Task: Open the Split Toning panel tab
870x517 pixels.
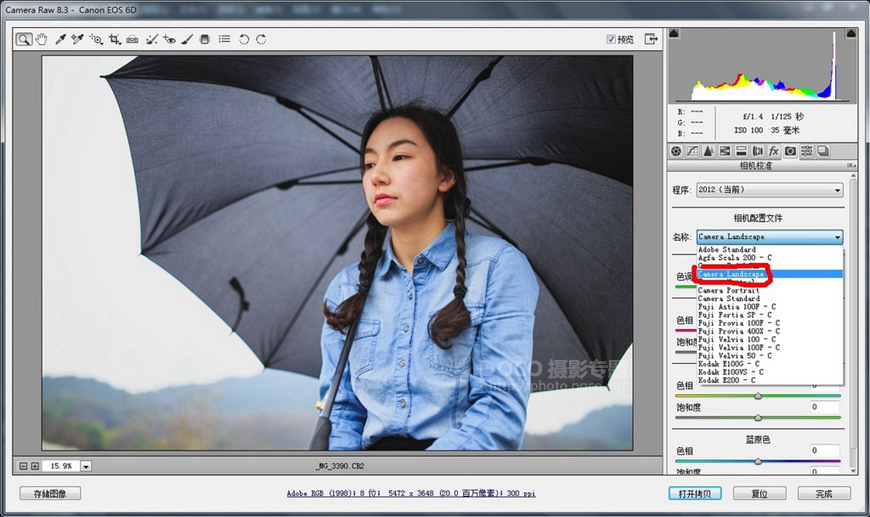Action: click(x=741, y=151)
